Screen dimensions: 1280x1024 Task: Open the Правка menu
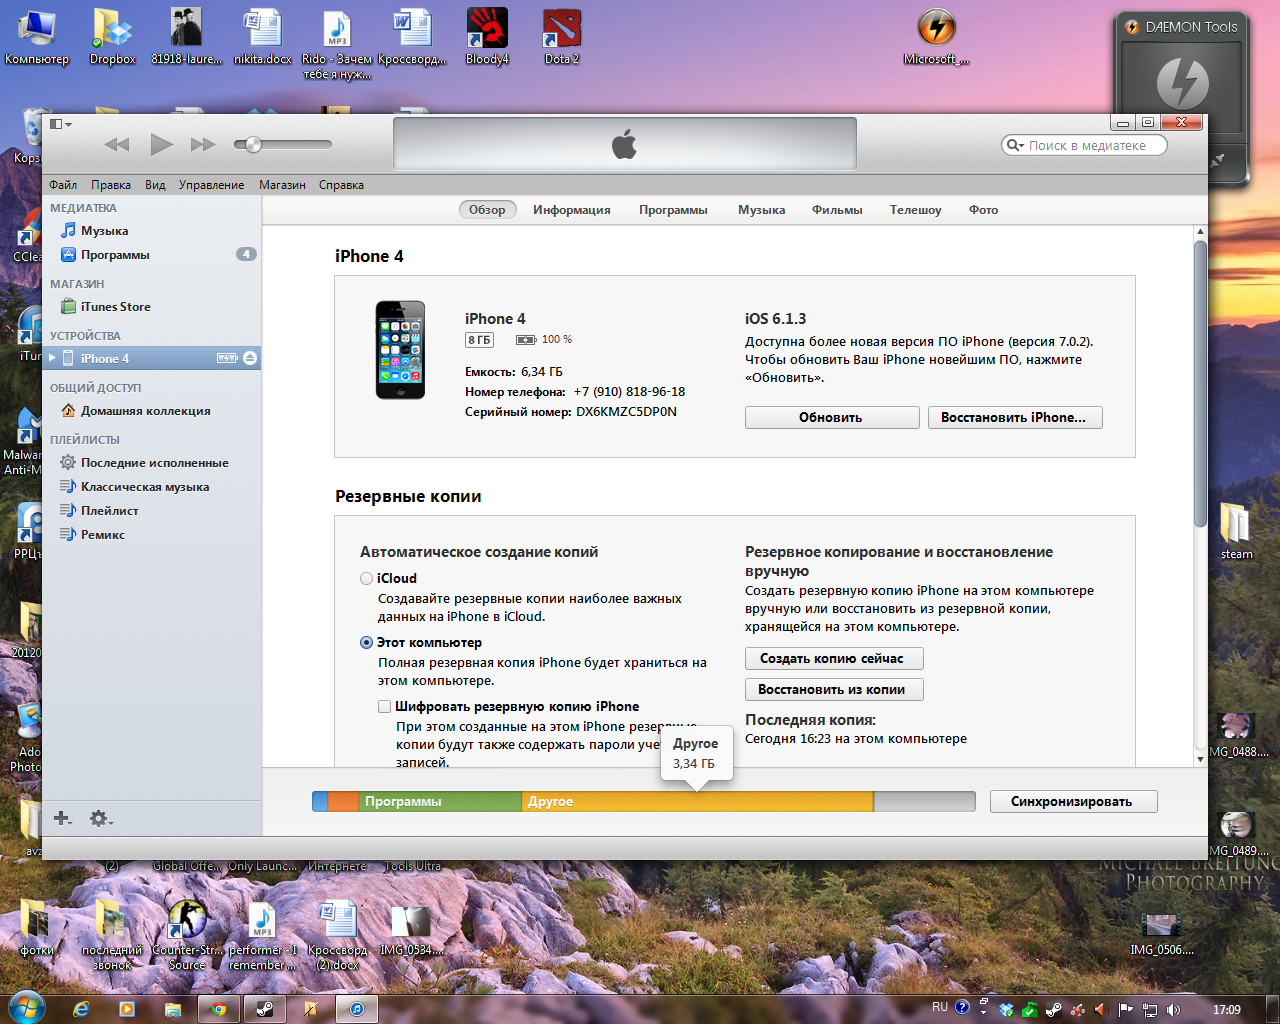click(x=111, y=185)
